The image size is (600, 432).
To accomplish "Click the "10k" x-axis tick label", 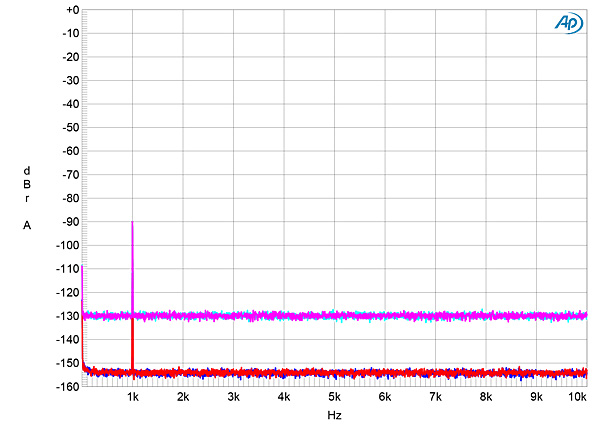I will 577,397.
